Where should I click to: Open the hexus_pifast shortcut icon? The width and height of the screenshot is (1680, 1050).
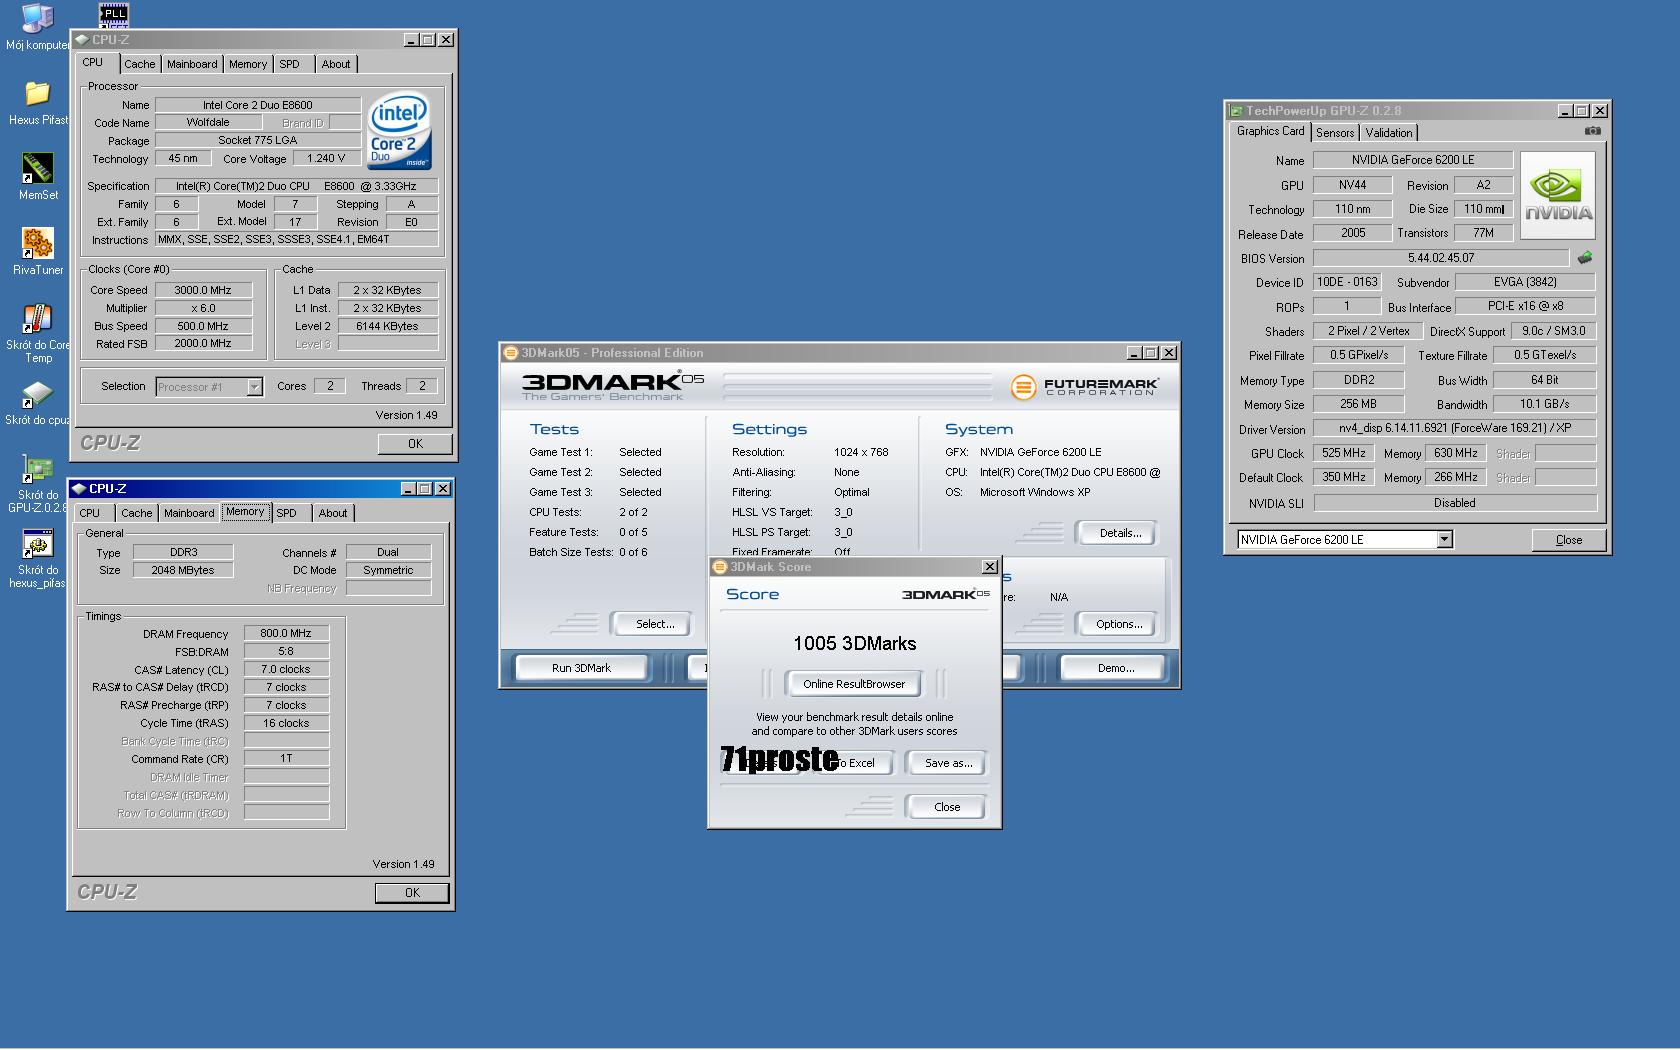click(37, 544)
